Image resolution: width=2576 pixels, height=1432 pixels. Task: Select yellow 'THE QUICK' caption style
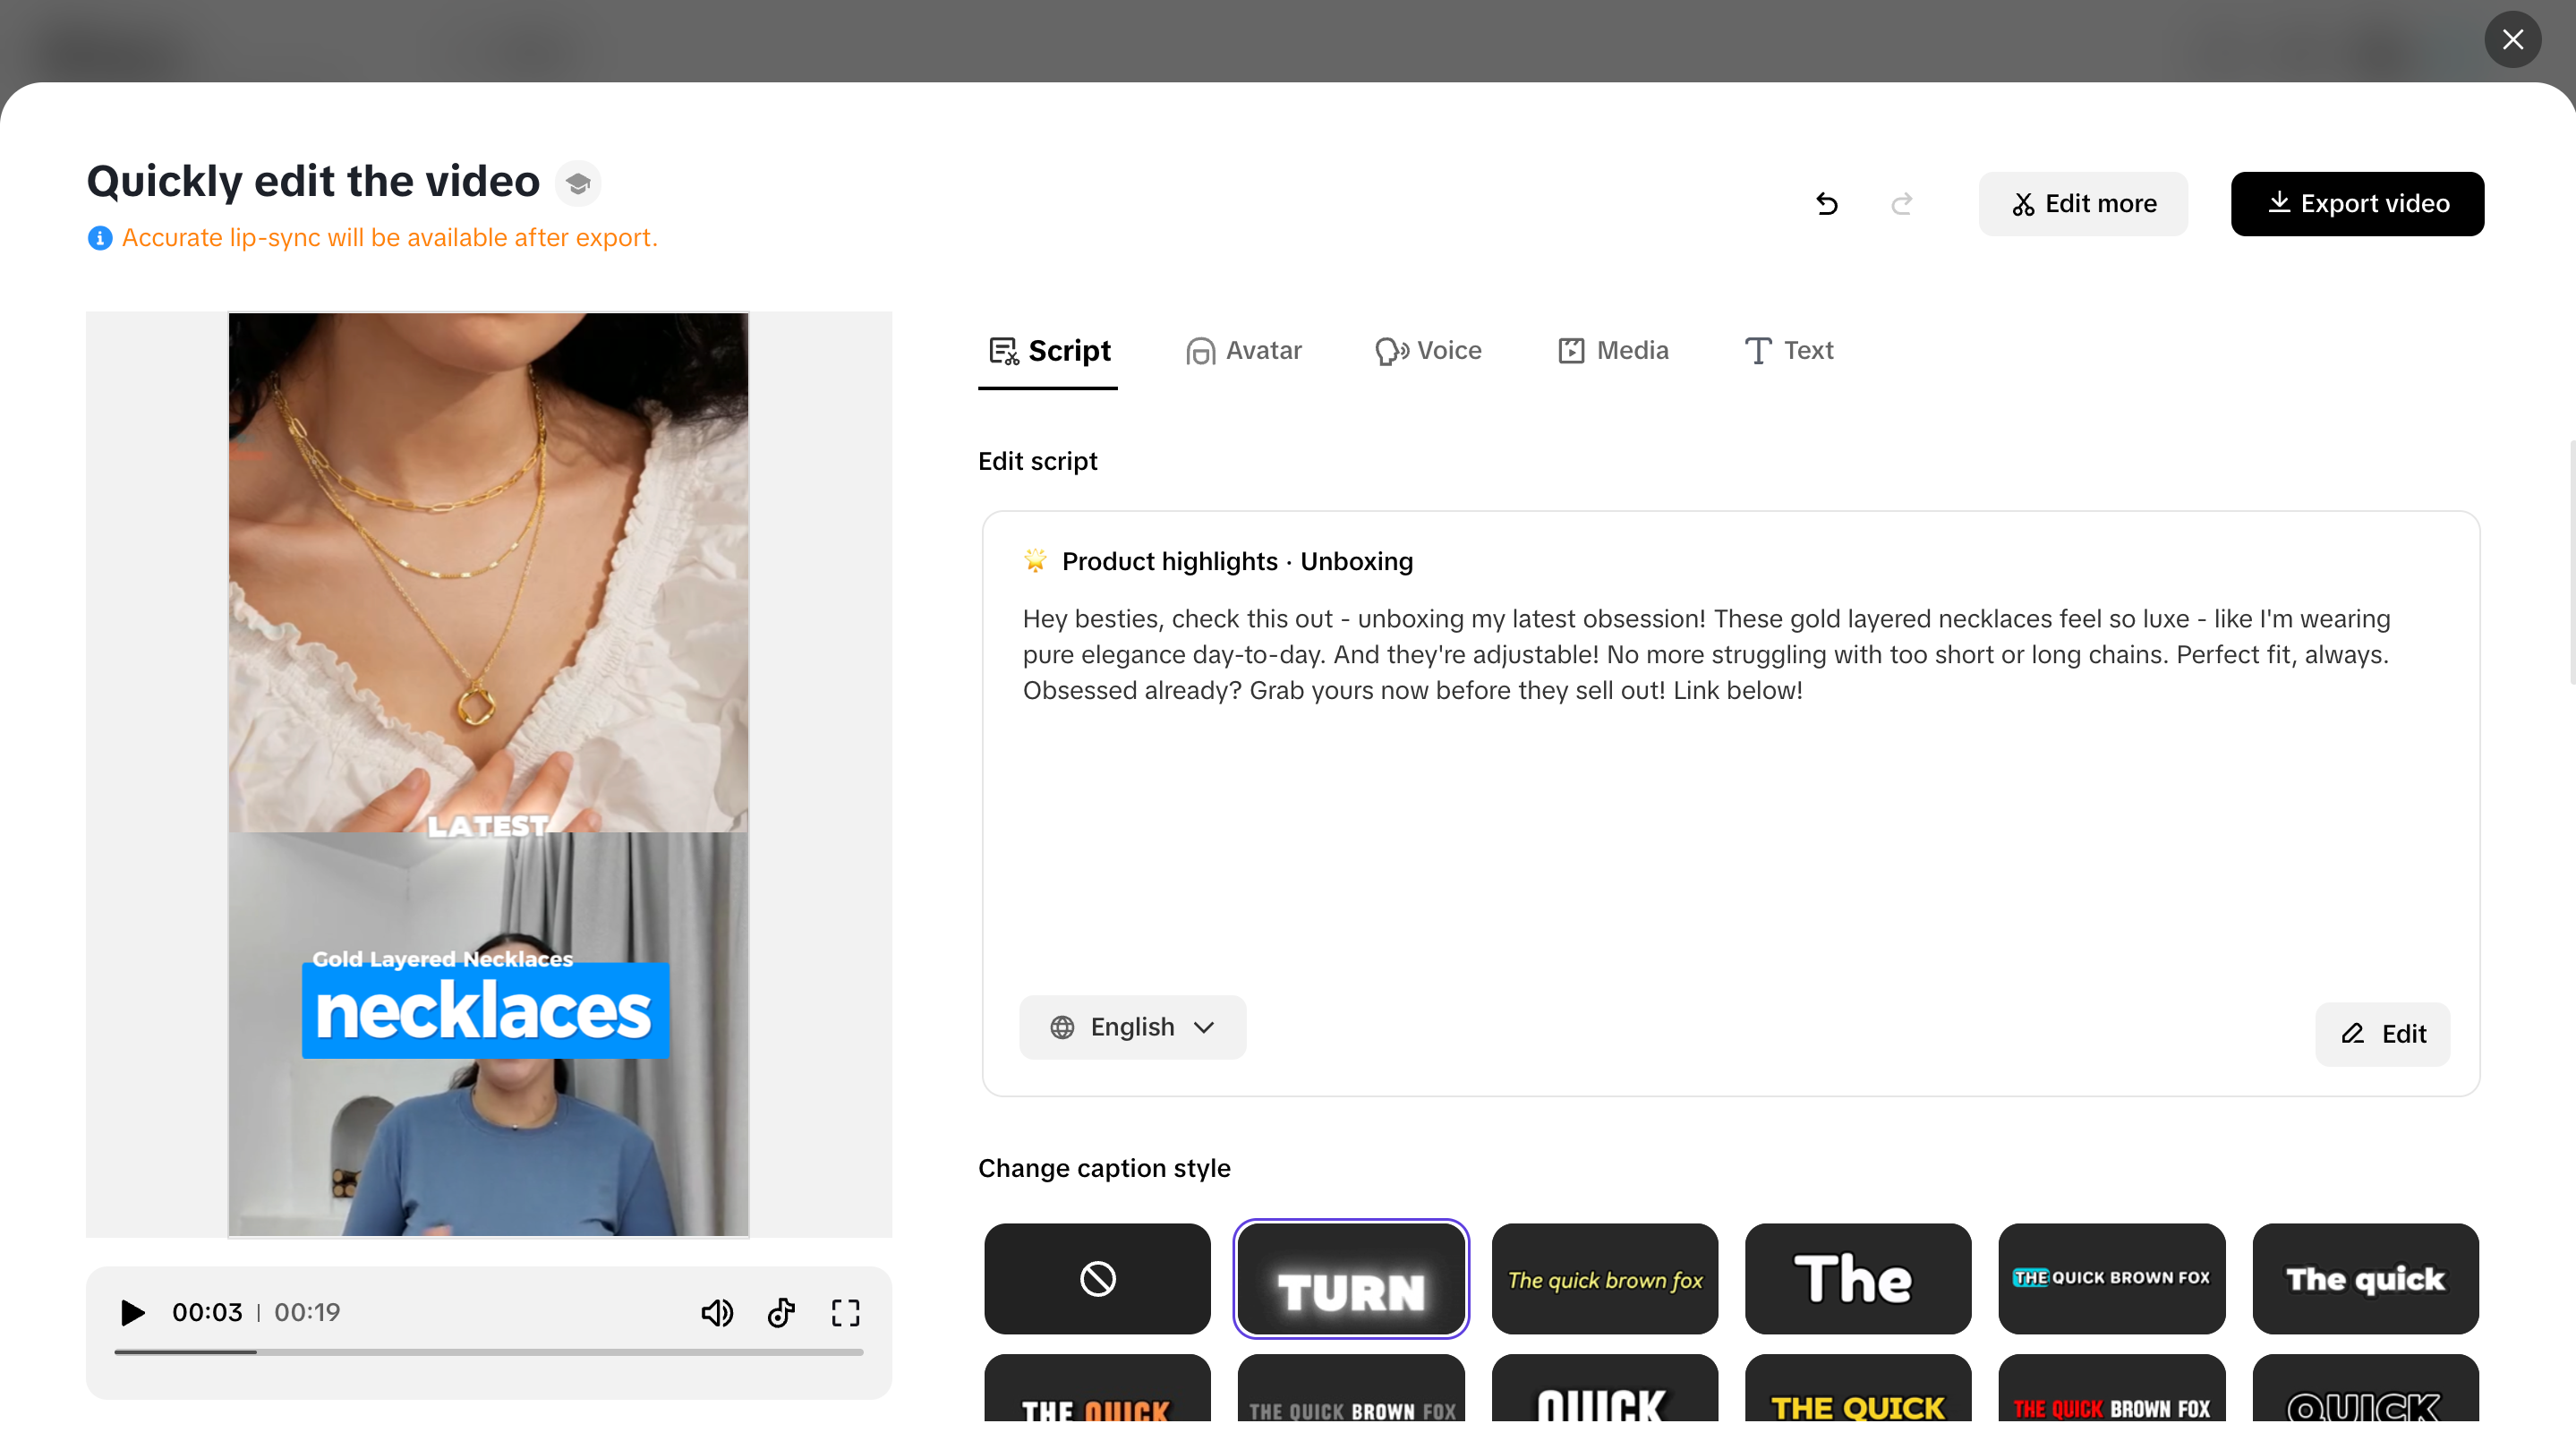point(1858,1389)
